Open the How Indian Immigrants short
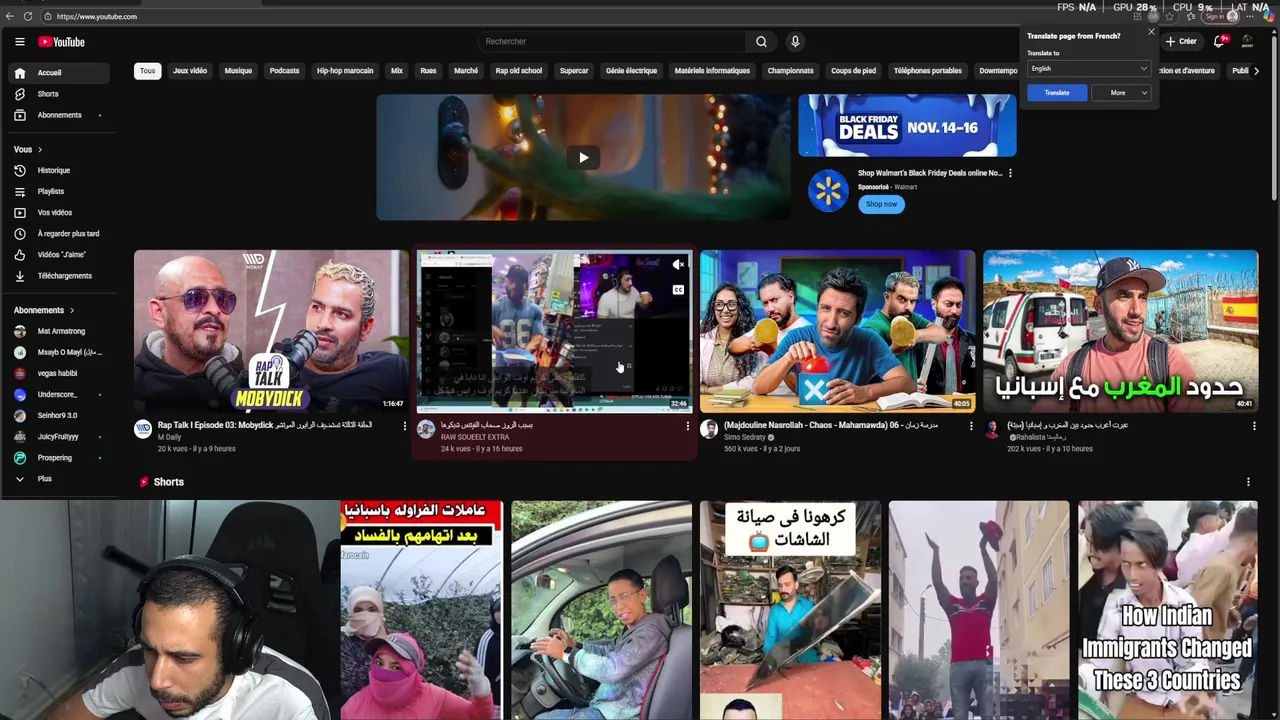Image resolution: width=1280 pixels, height=720 pixels. pos(1167,610)
